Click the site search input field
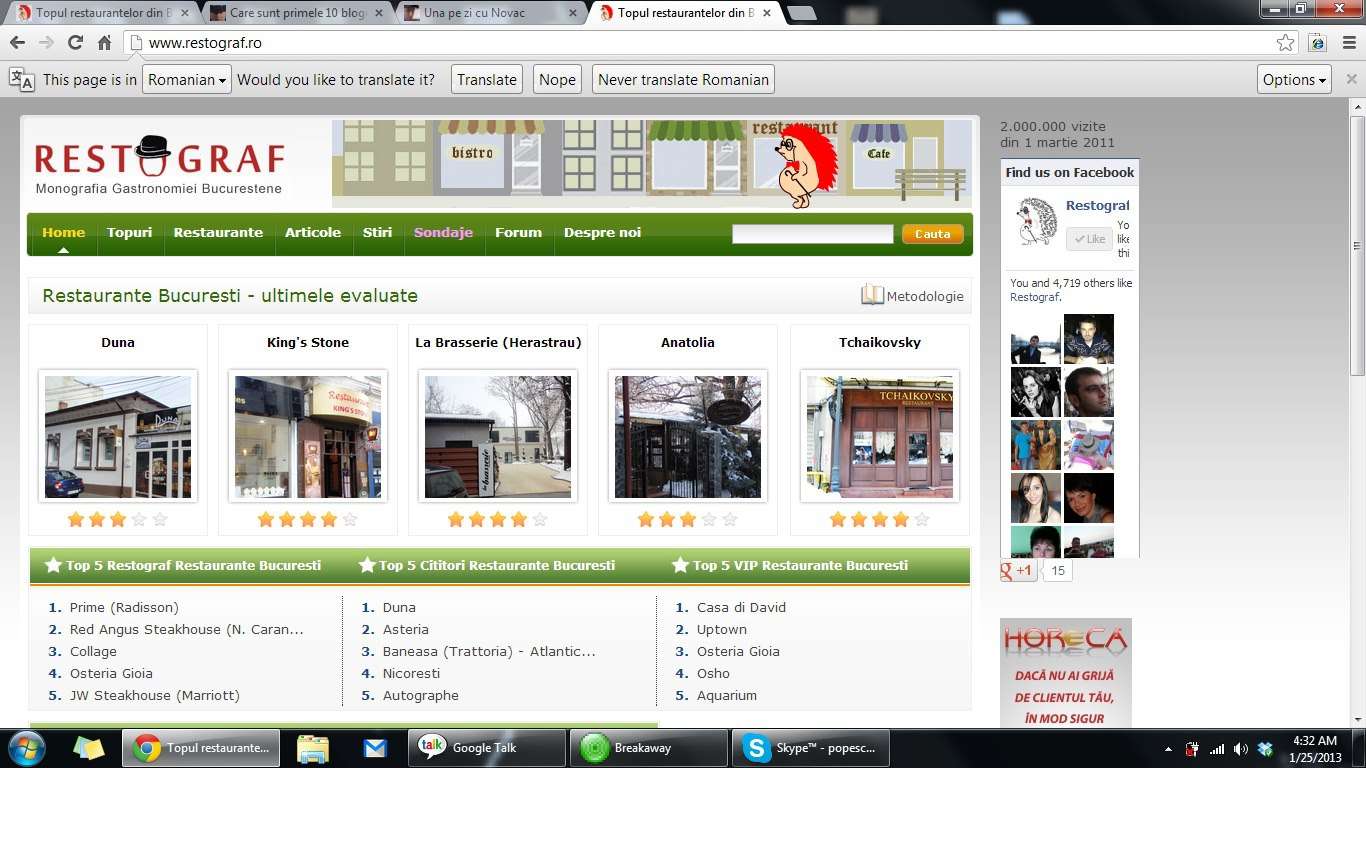Viewport: 1366px width, 861px height. coord(812,234)
